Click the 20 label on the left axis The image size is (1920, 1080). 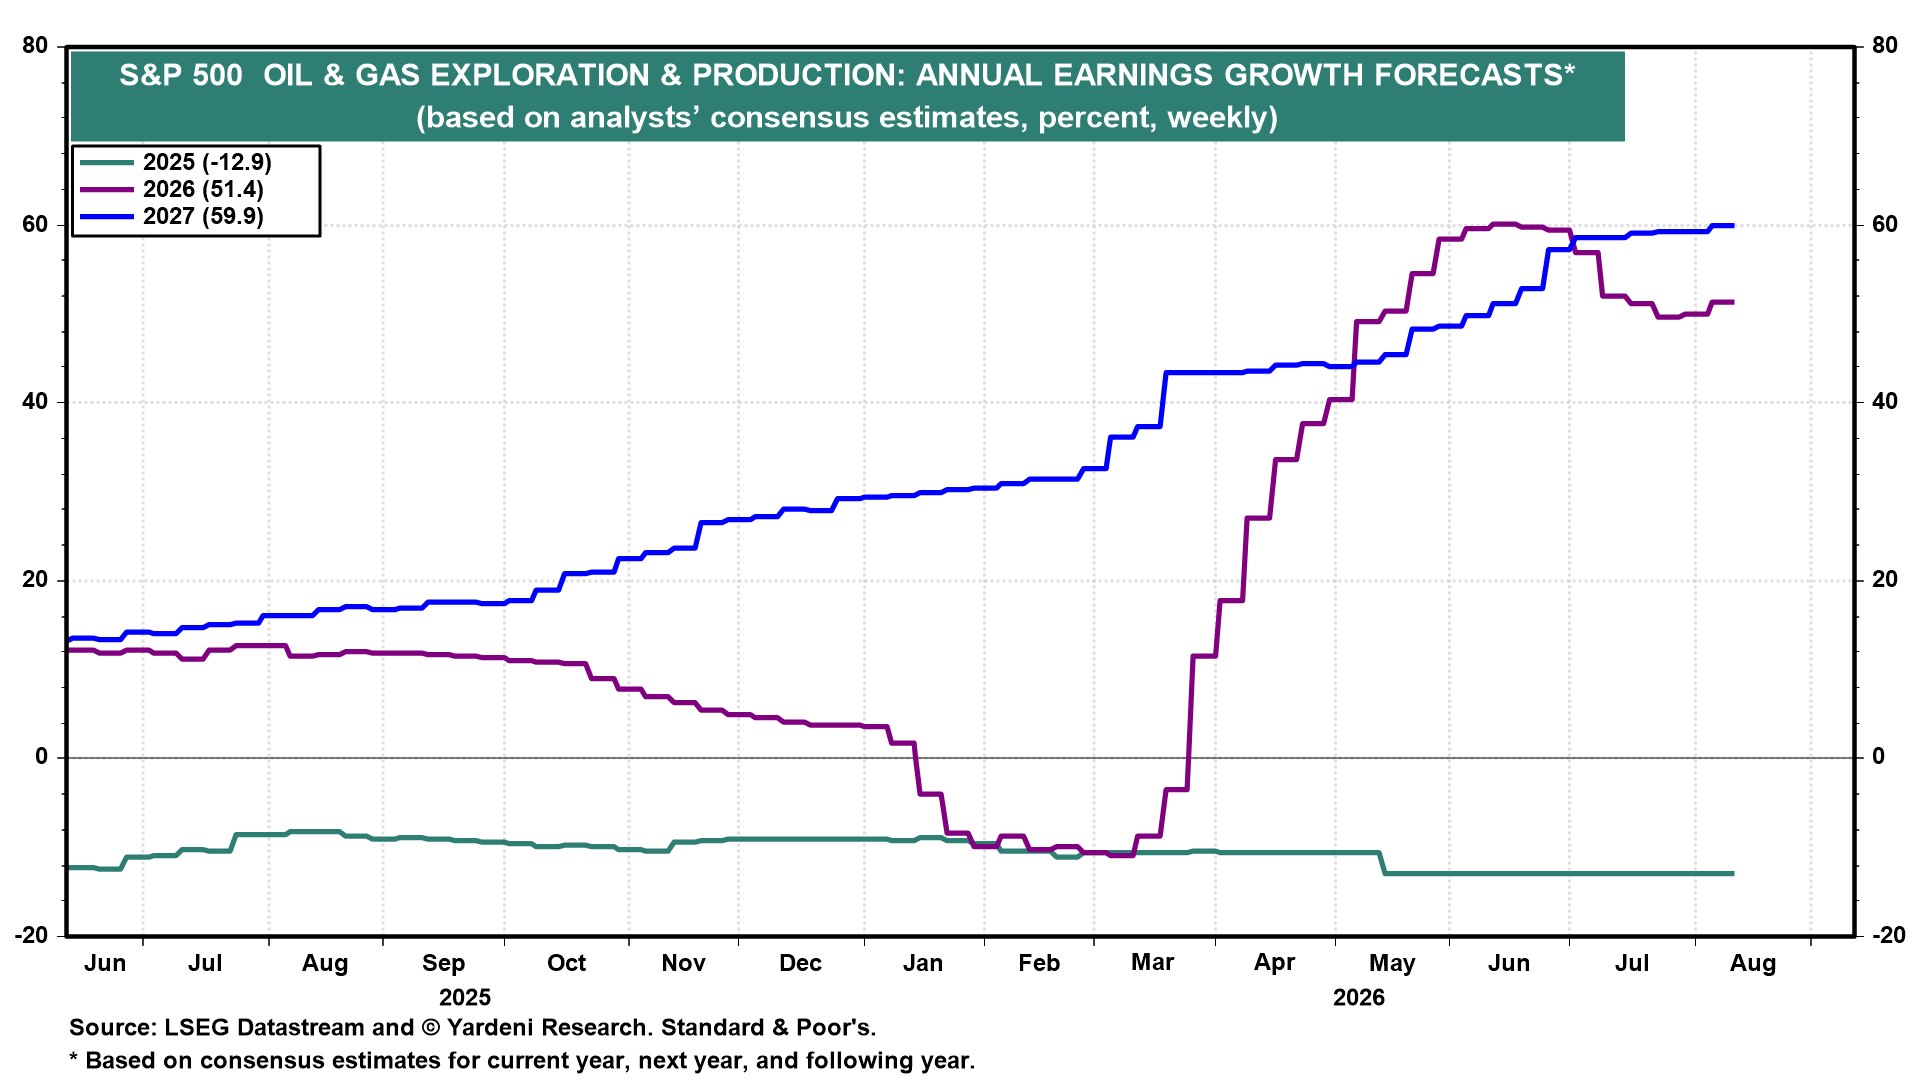tap(35, 580)
